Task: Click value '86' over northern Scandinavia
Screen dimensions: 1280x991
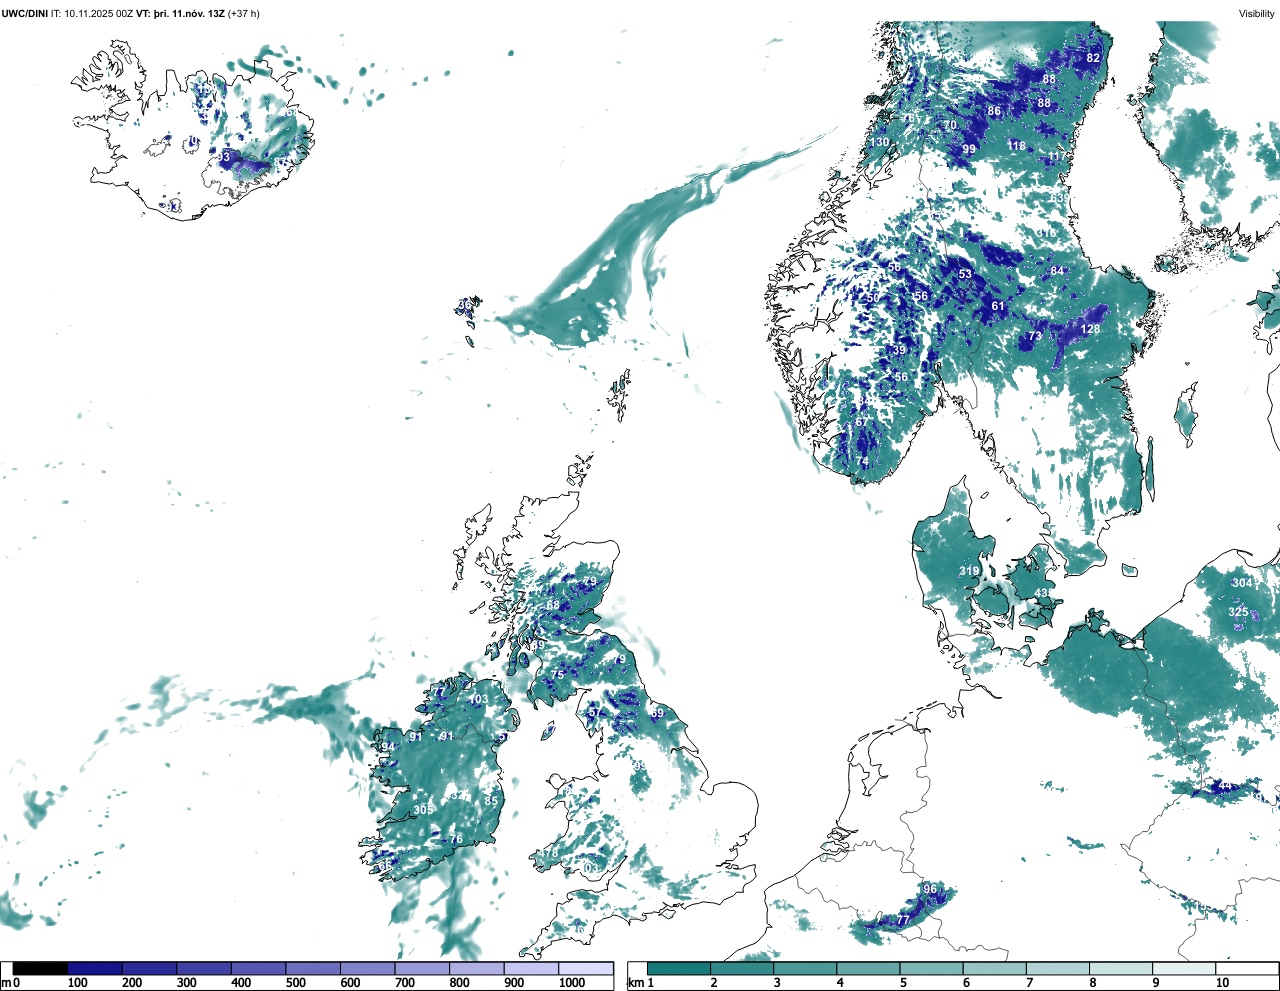Action: 994,111
